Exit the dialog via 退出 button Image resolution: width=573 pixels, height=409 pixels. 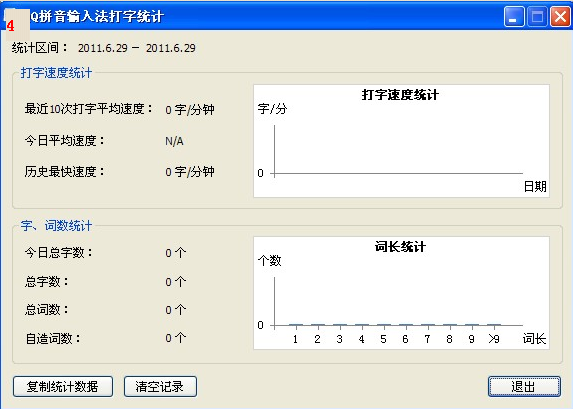pos(524,386)
